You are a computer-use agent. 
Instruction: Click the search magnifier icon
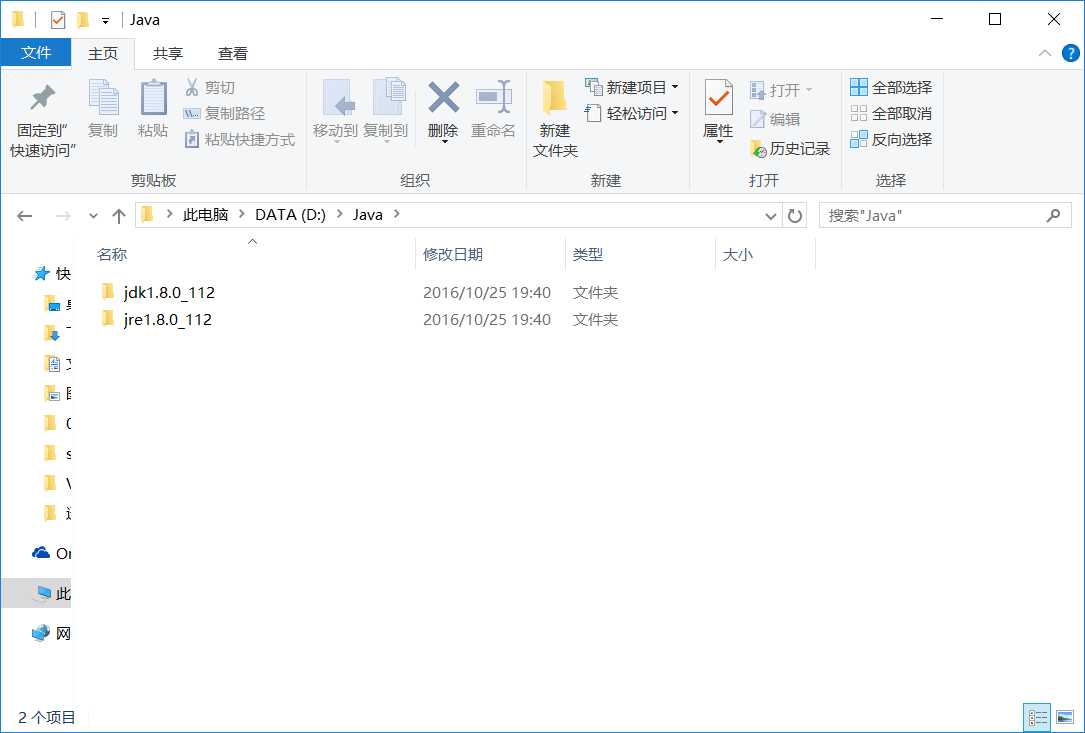[1053, 215]
